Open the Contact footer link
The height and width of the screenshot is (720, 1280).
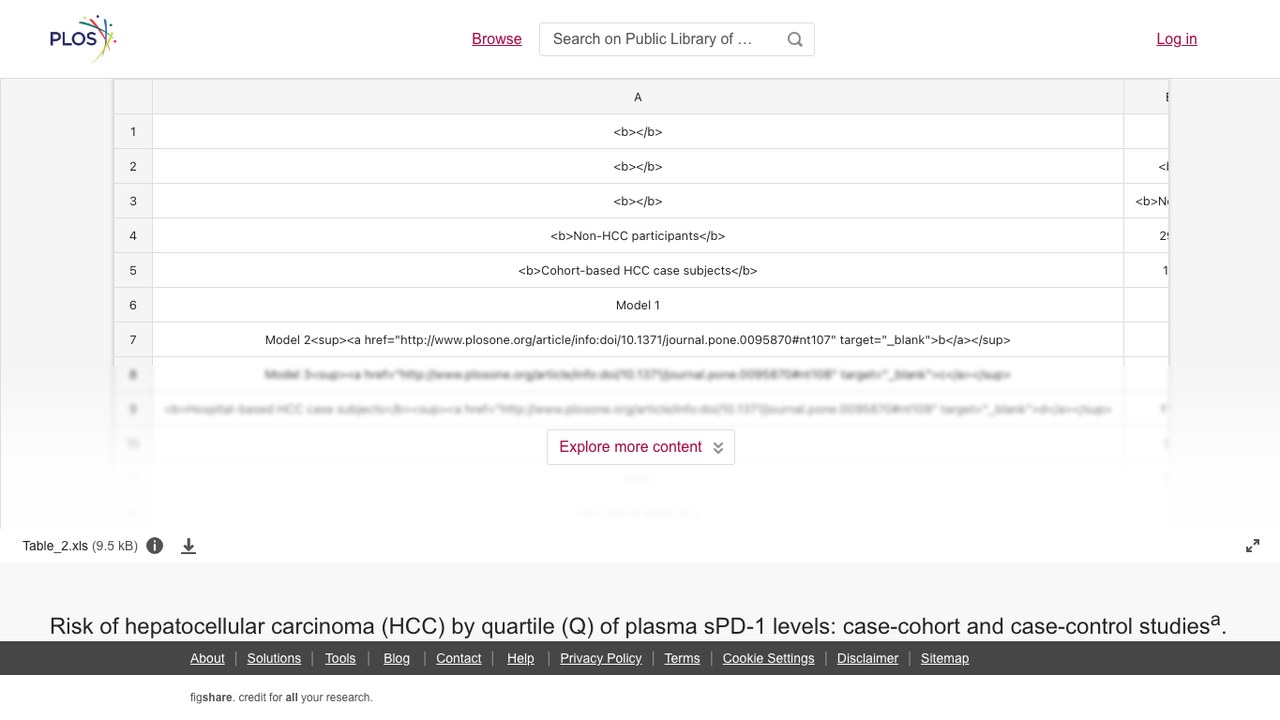(459, 658)
